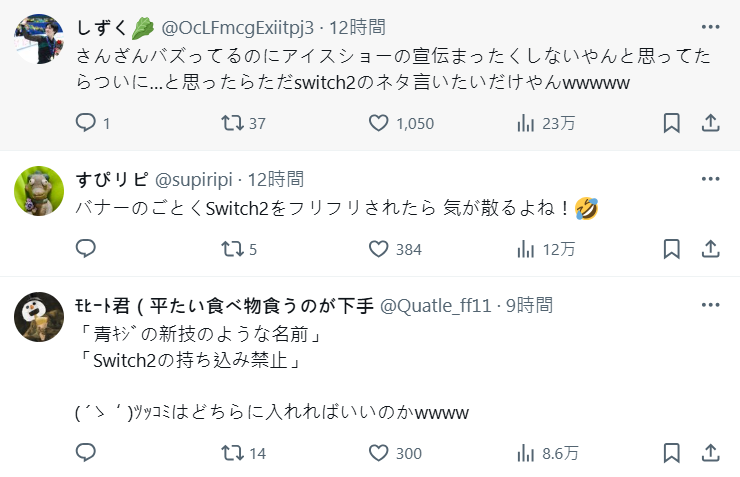
Task: Share Quatle_ff11's tweet
Action: tap(710, 453)
